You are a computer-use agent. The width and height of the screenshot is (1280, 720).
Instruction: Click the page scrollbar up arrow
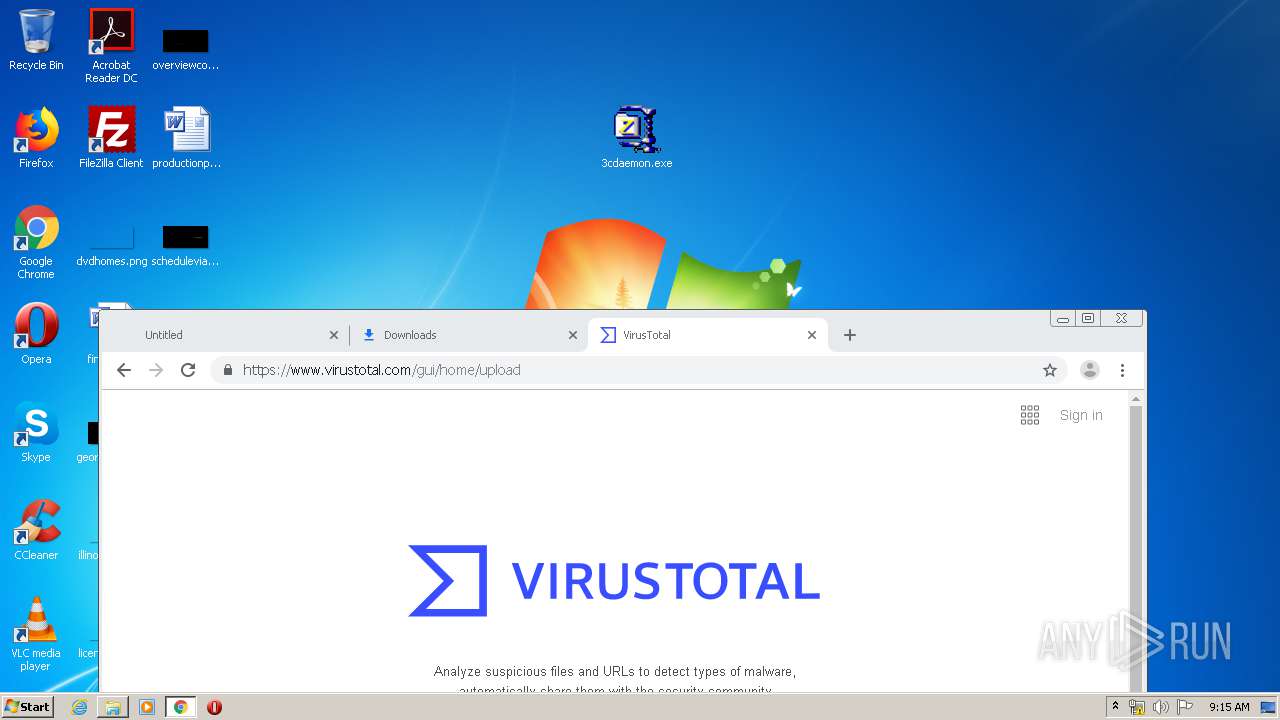pos(1135,399)
